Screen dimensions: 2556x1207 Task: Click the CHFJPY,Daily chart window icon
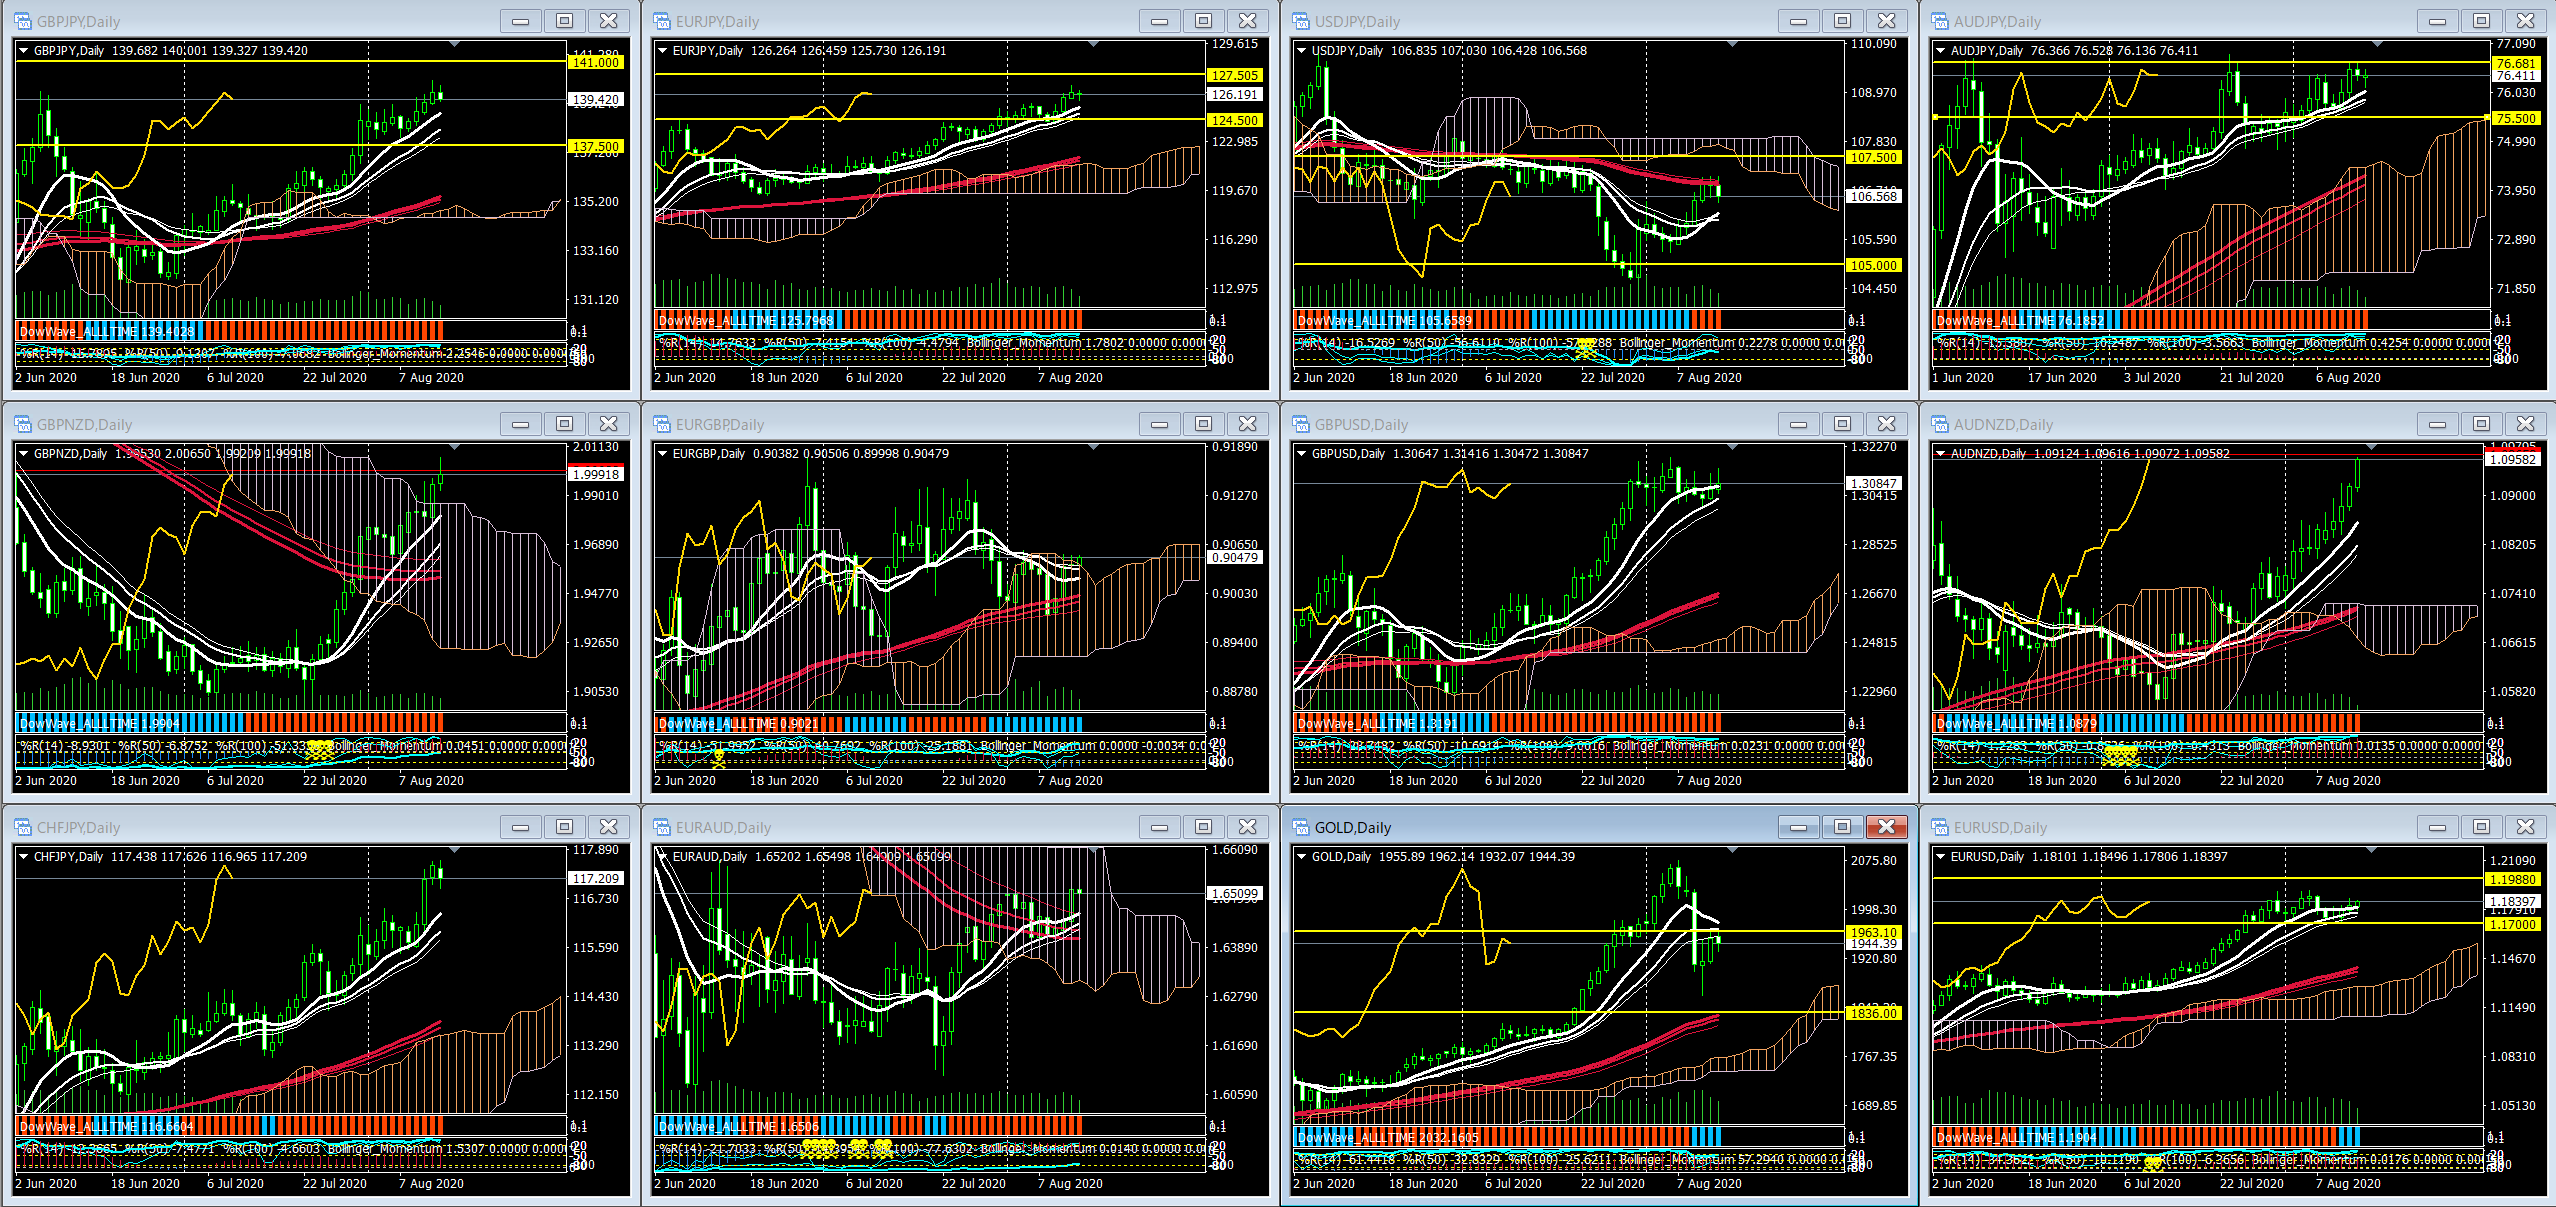click(23, 827)
